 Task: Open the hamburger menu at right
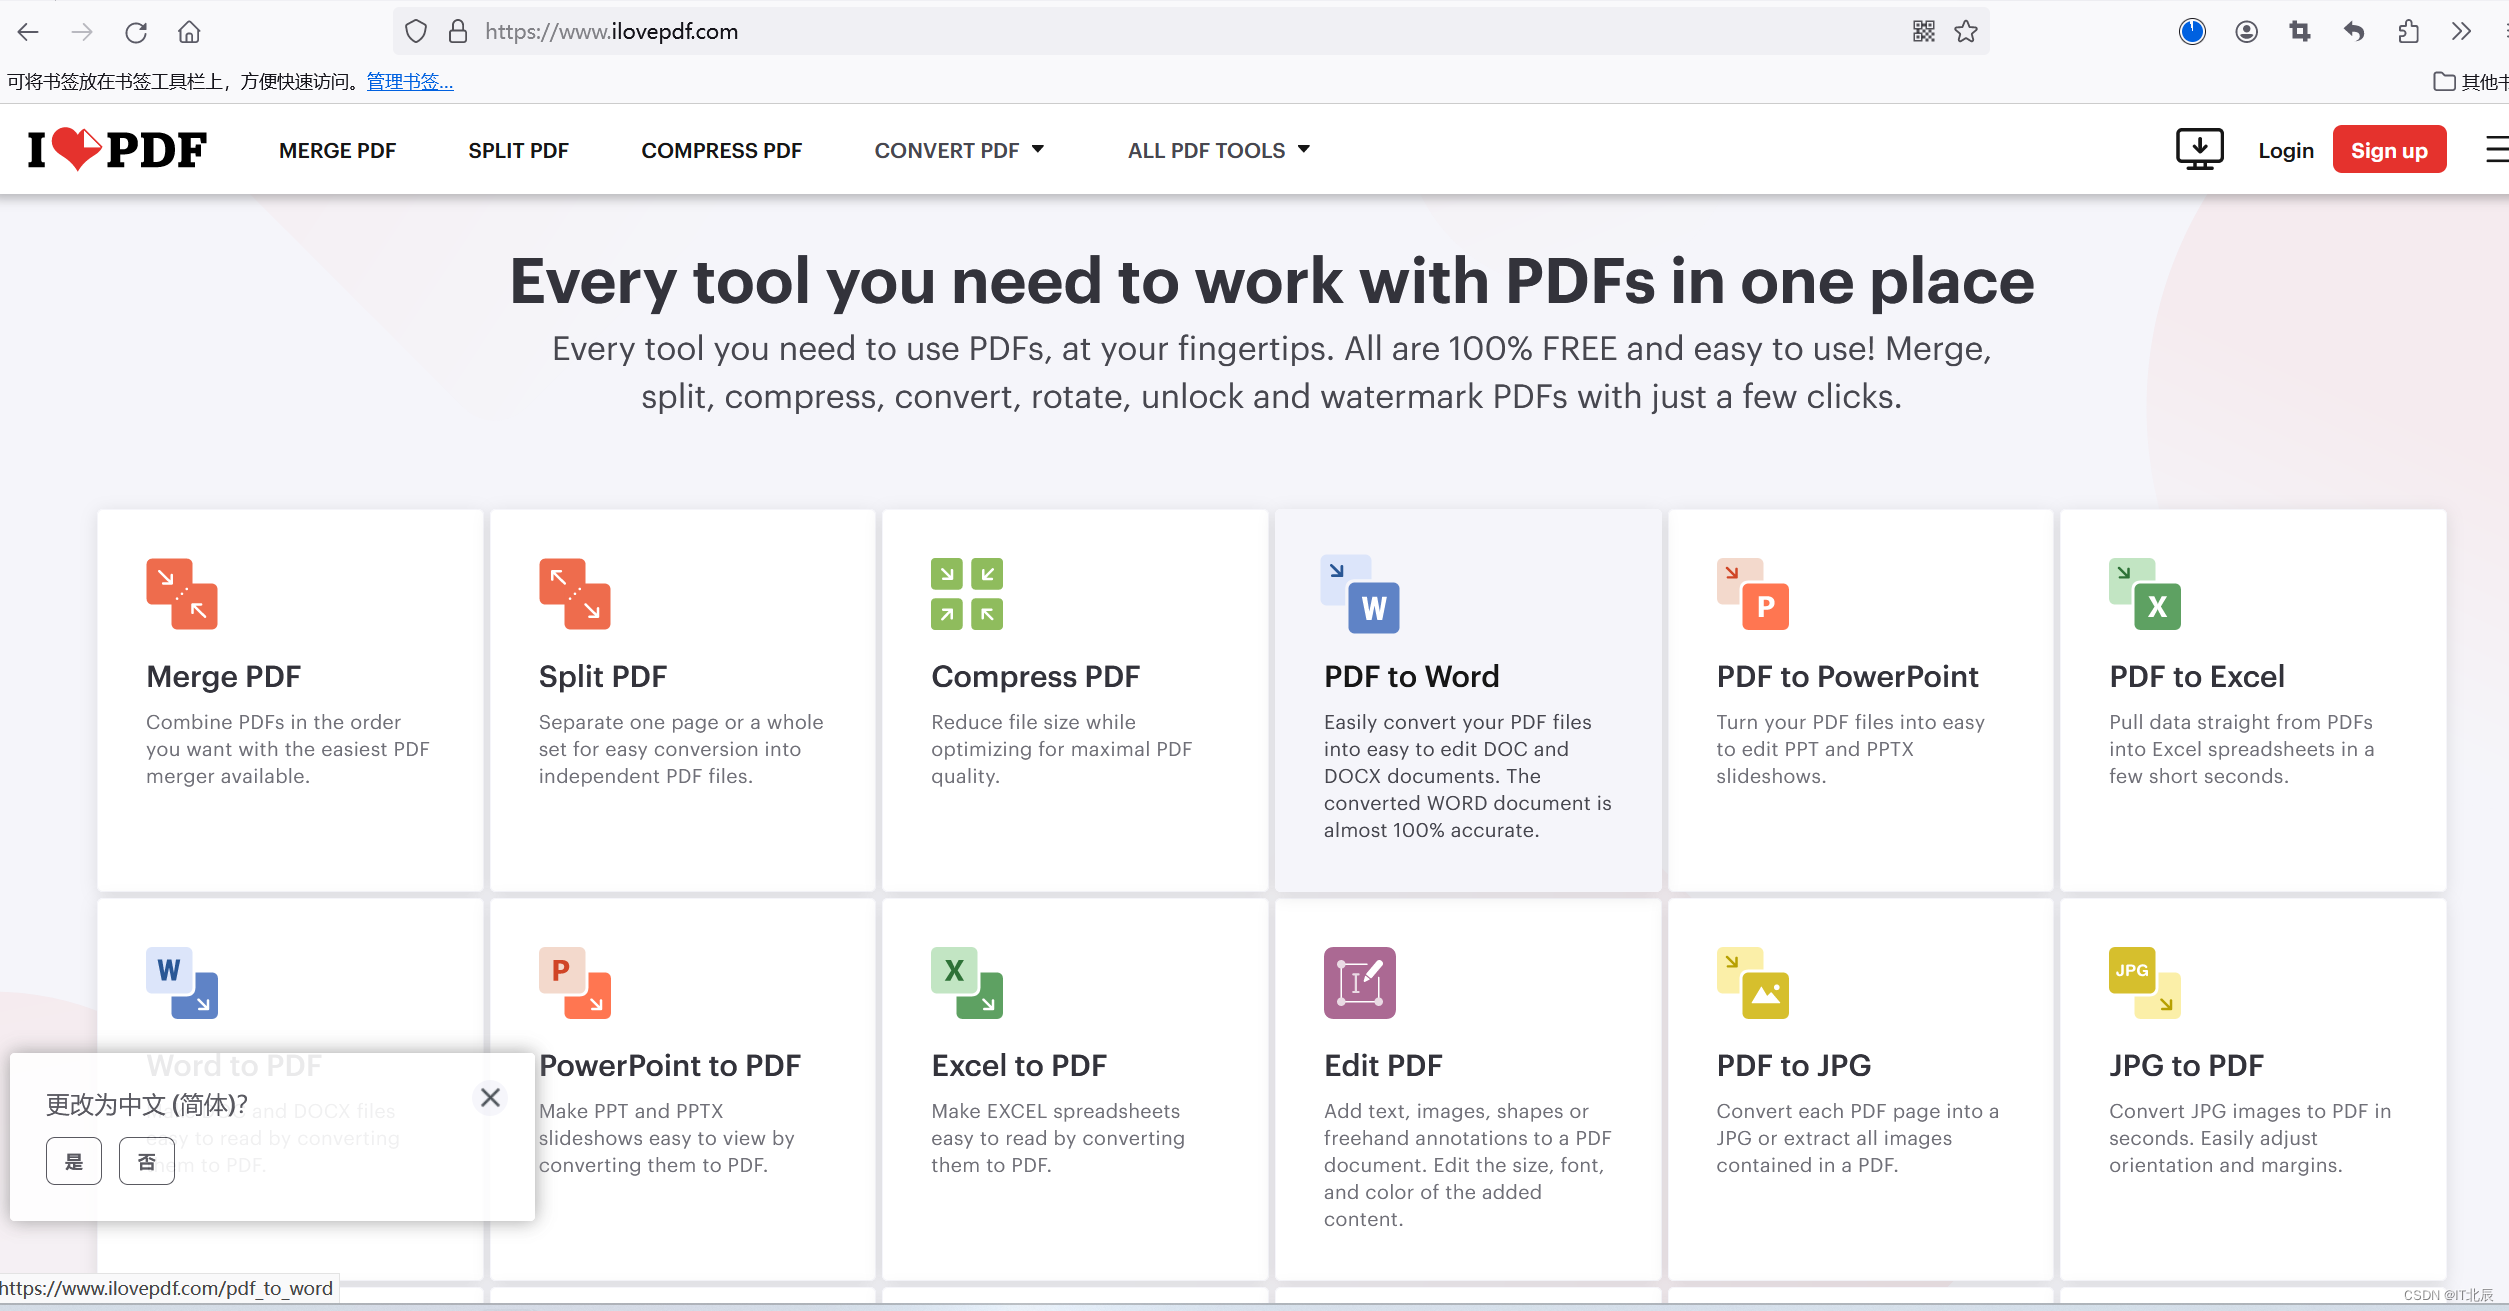[x=2495, y=149]
